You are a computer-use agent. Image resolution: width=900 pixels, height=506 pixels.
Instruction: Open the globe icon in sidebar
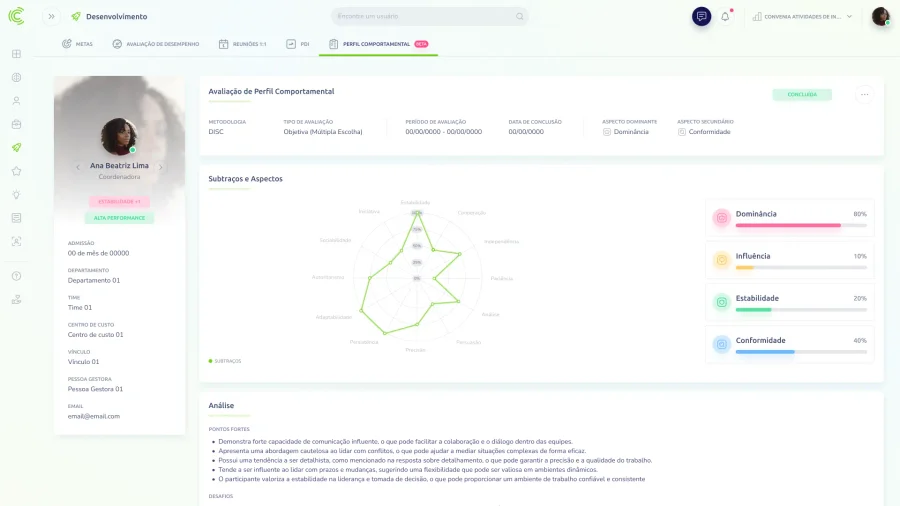17,77
